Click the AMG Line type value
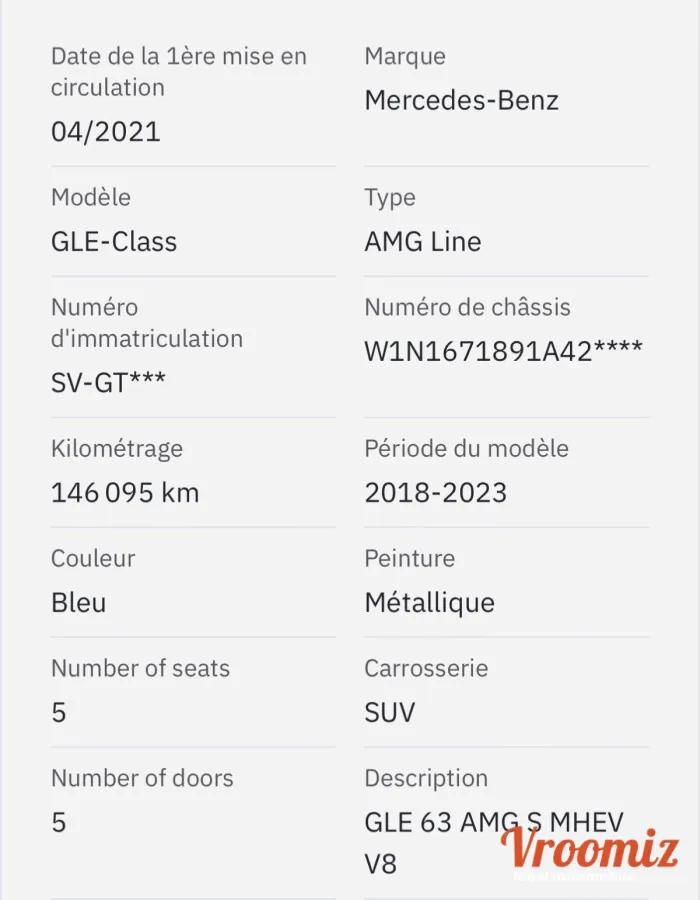Image resolution: width=700 pixels, height=900 pixels. click(x=422, y=242)
